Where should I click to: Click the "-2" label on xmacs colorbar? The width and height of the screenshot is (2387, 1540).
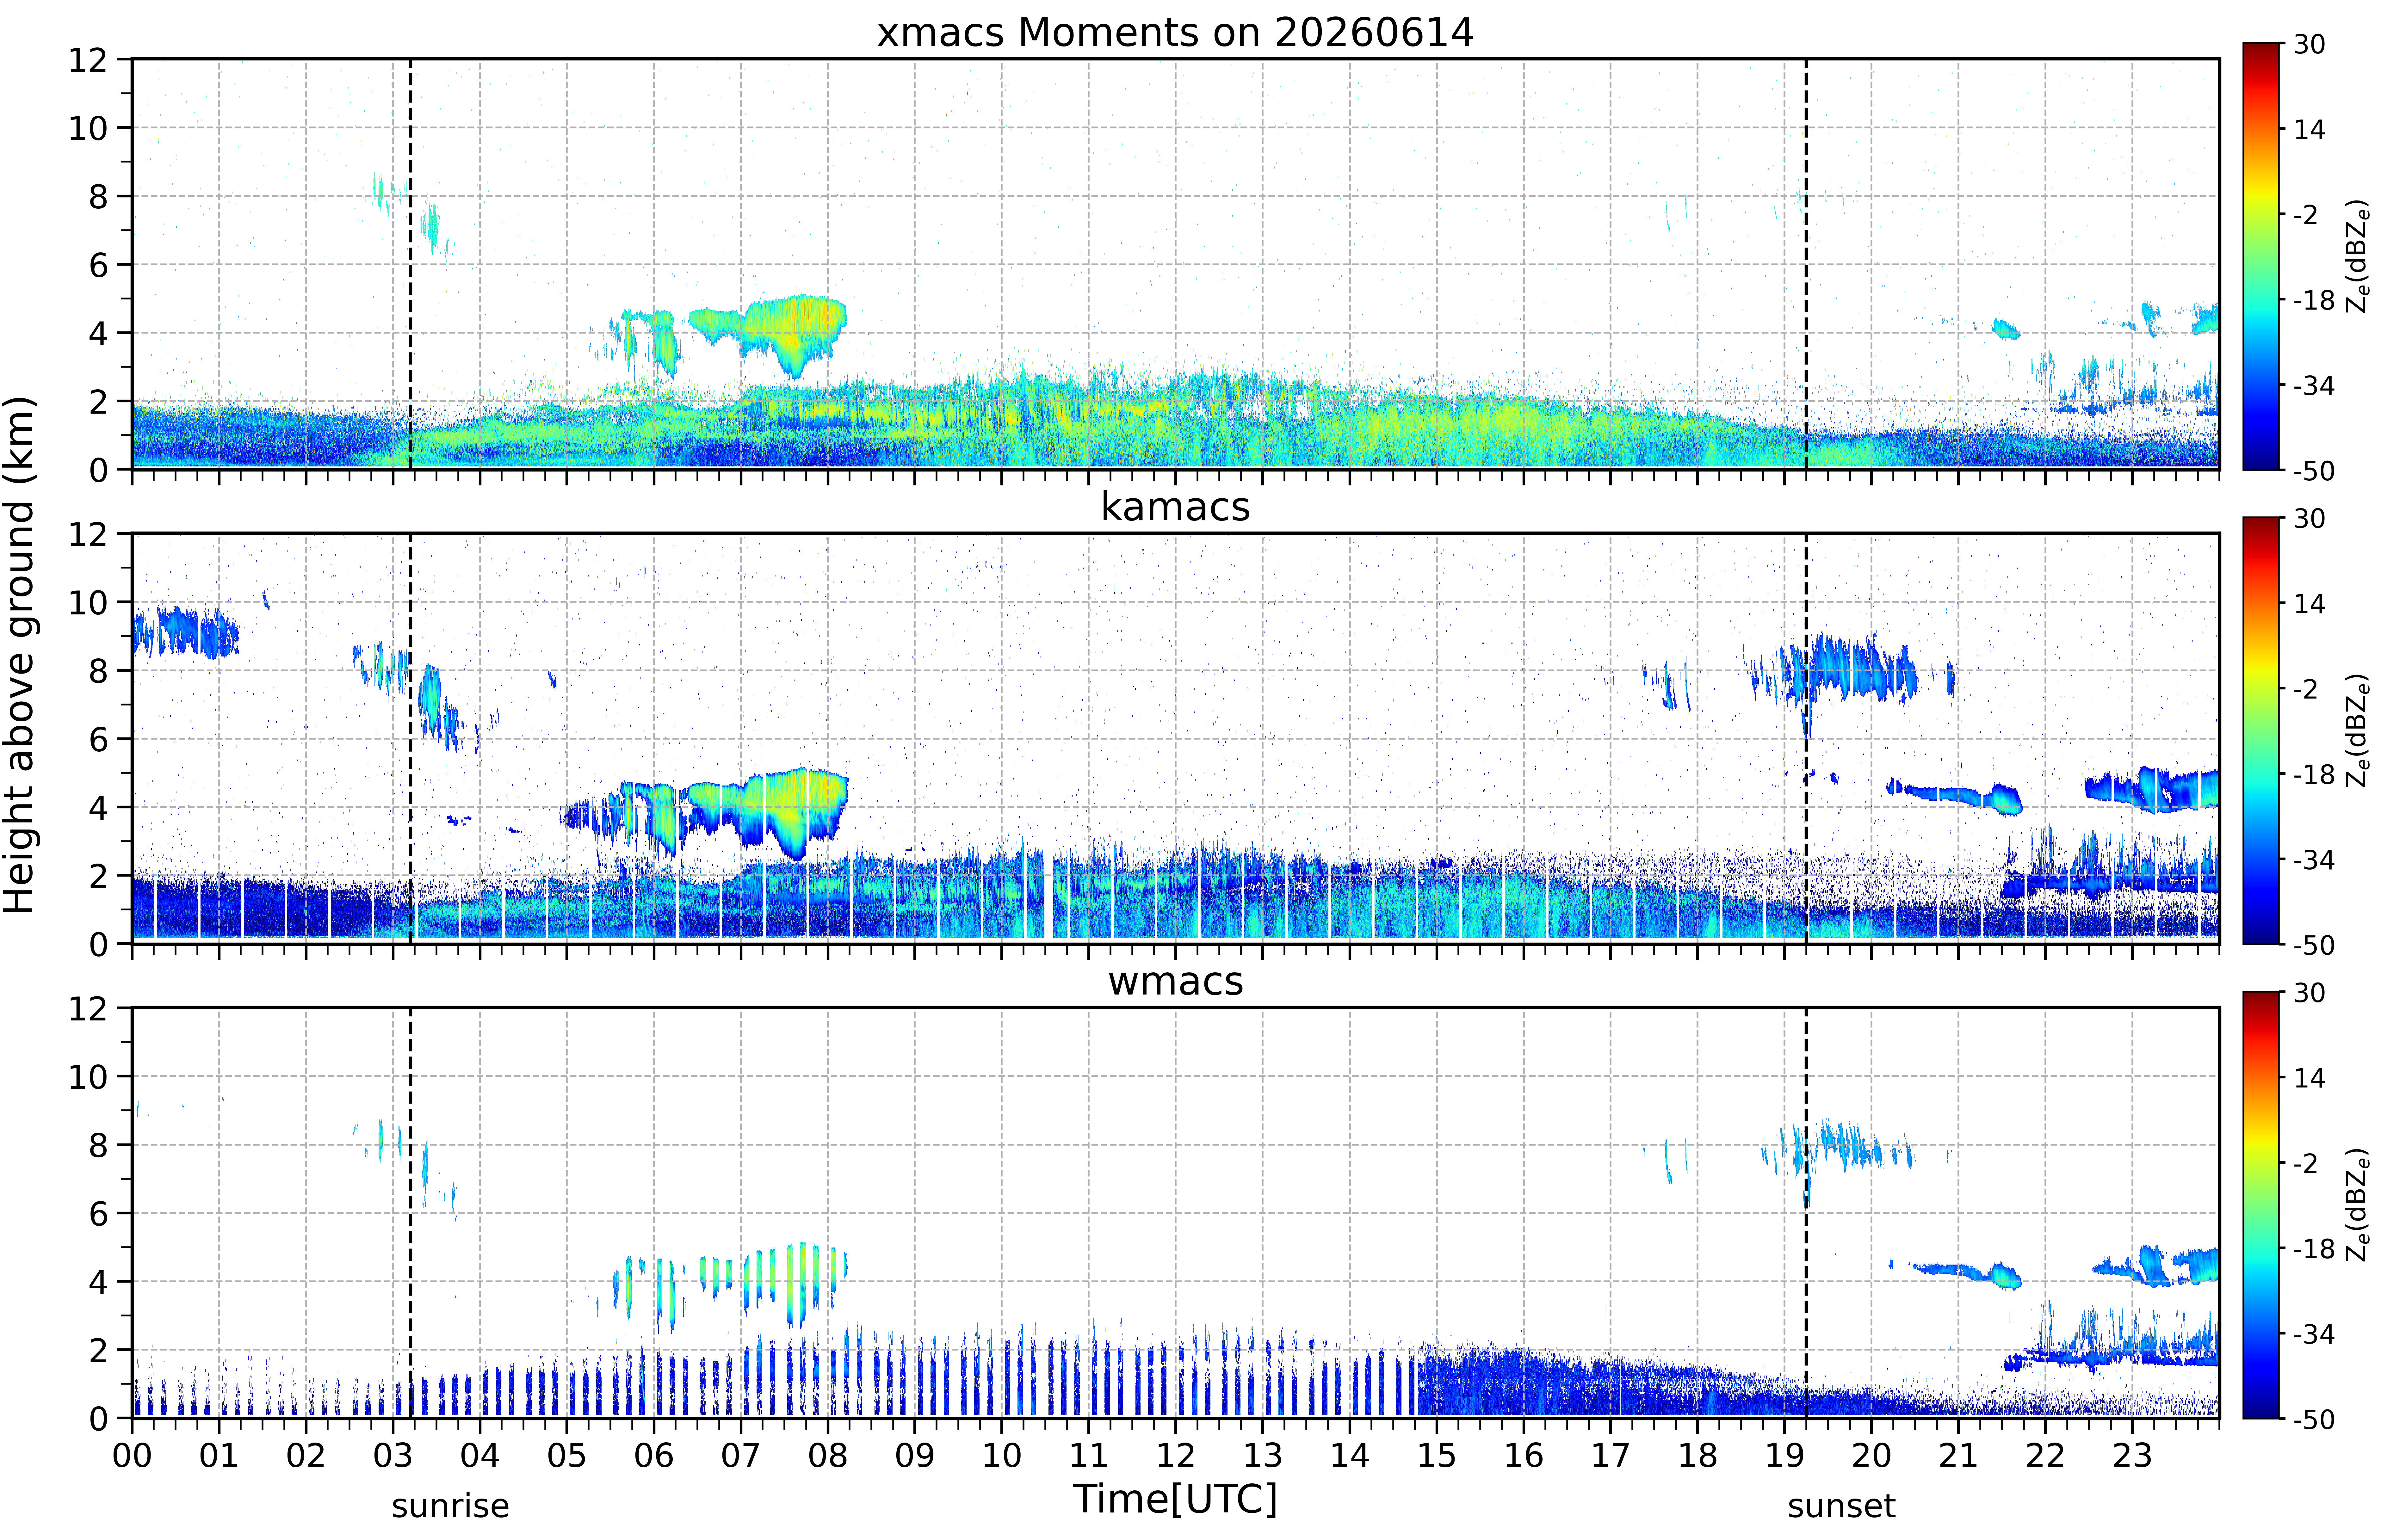coord(2306,215)
